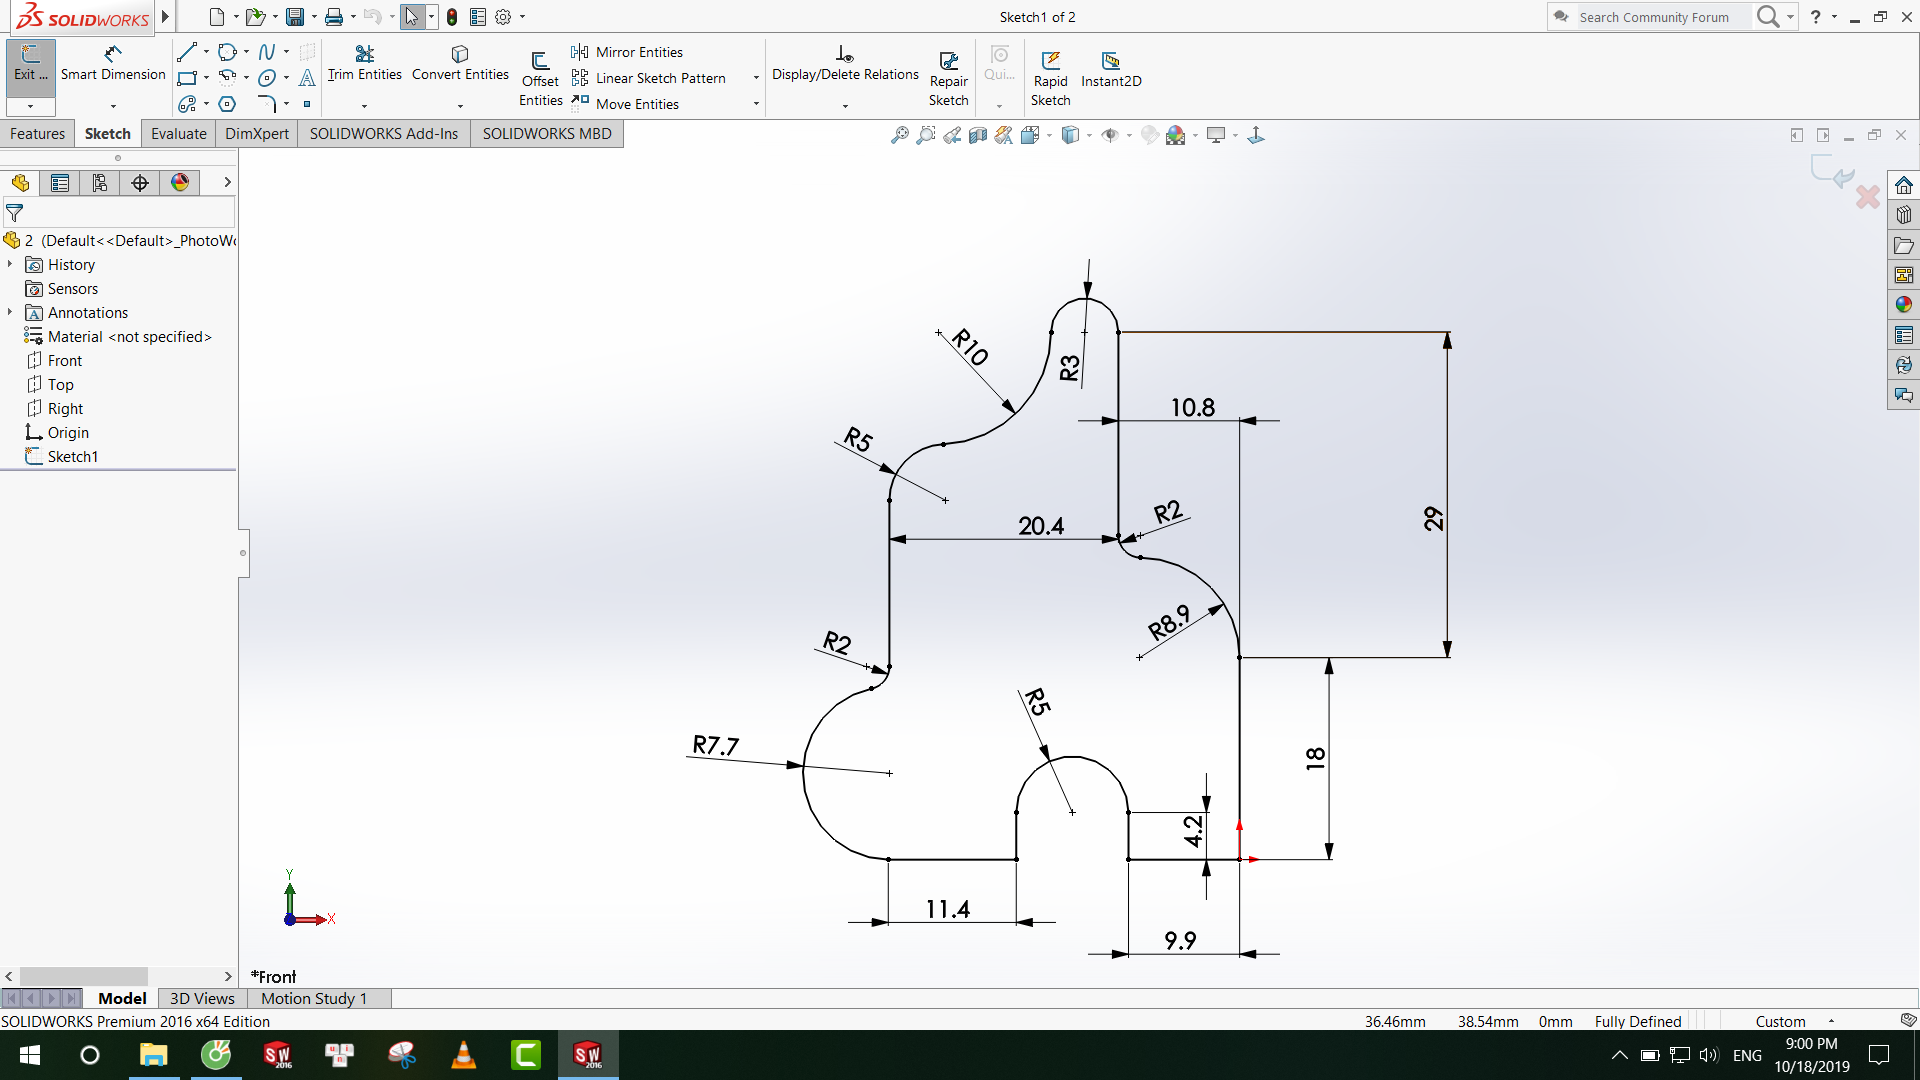Open the PropertyManager panel tab
The image size is (1920, 1080).
[x=60, y=183]
